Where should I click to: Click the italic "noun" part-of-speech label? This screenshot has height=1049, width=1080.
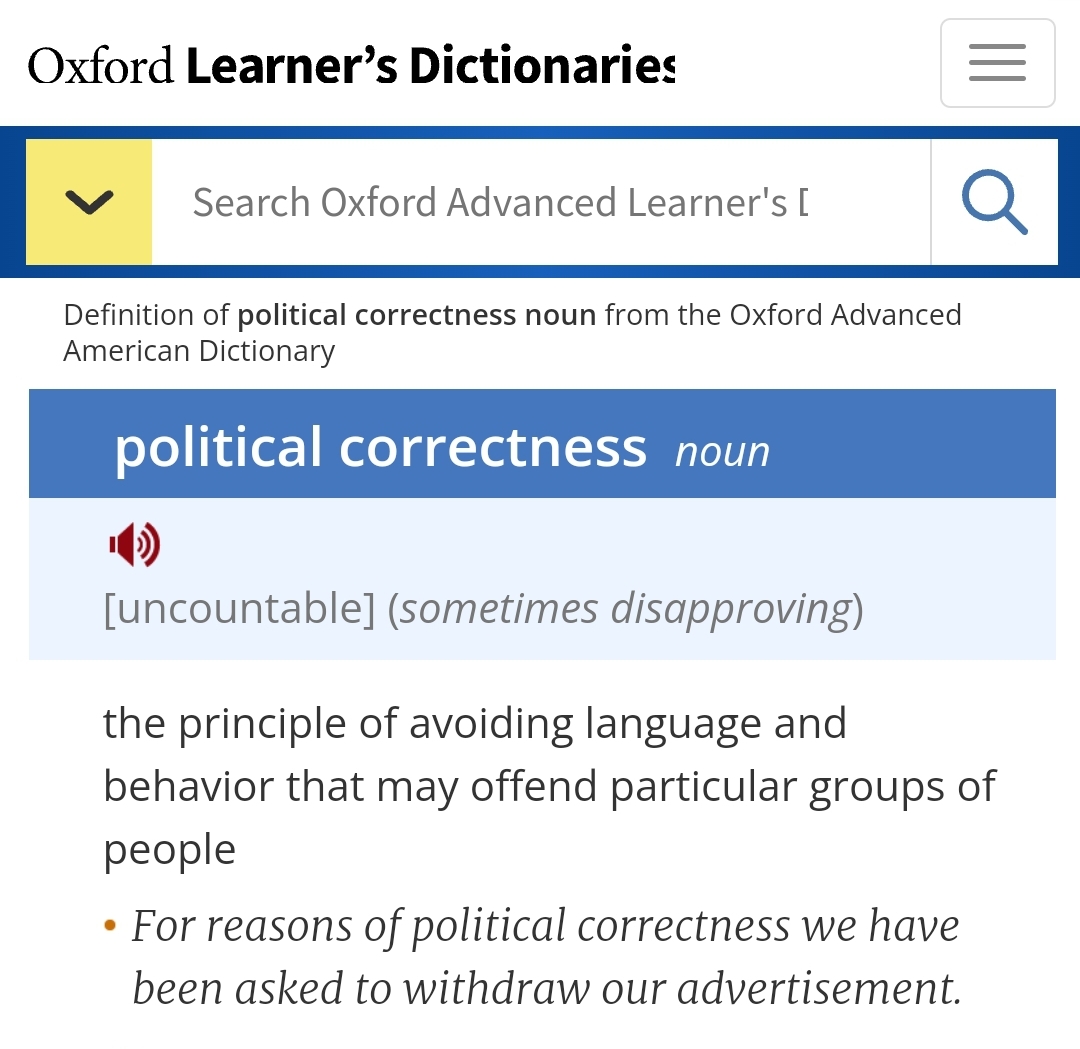[x=722, y=451]
